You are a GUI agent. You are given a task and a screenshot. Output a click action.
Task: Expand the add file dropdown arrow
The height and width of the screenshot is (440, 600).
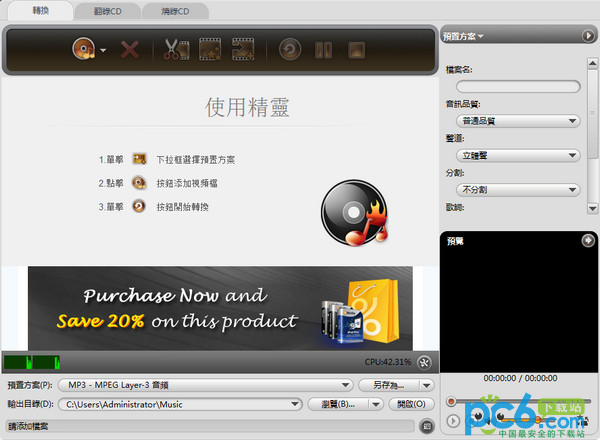103,50
